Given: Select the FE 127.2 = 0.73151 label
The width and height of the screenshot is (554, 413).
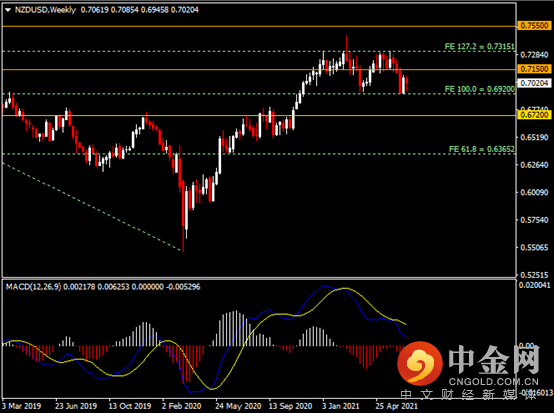Looking at the screenshot, I should pyautogui.click(x=479, y=47).
